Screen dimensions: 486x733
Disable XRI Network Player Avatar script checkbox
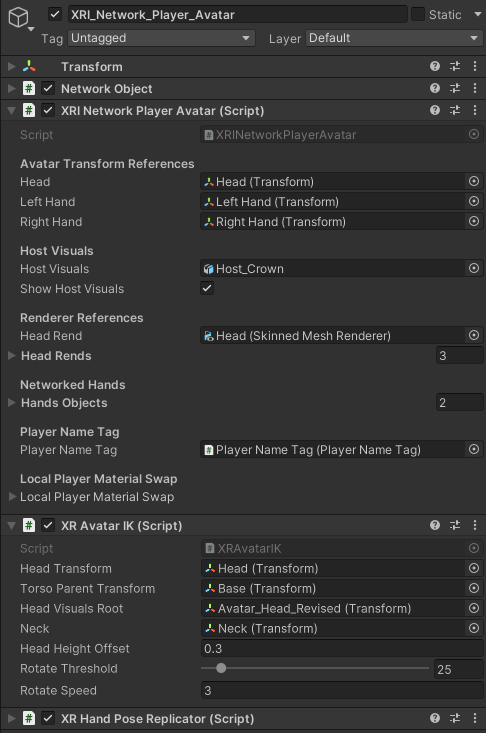(48, 110)
